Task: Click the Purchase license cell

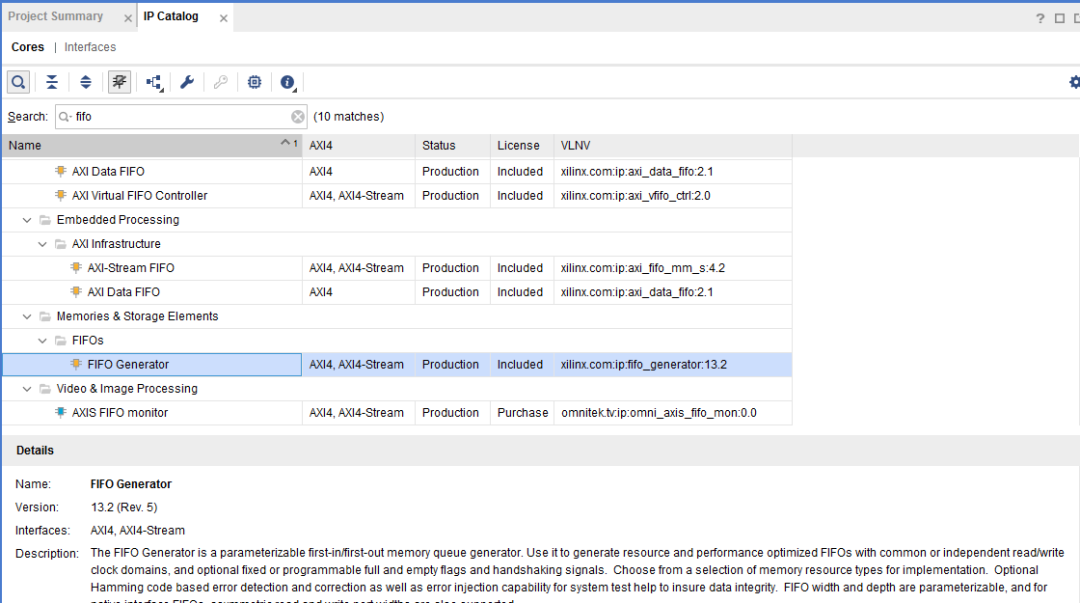Action: point(522,413)
